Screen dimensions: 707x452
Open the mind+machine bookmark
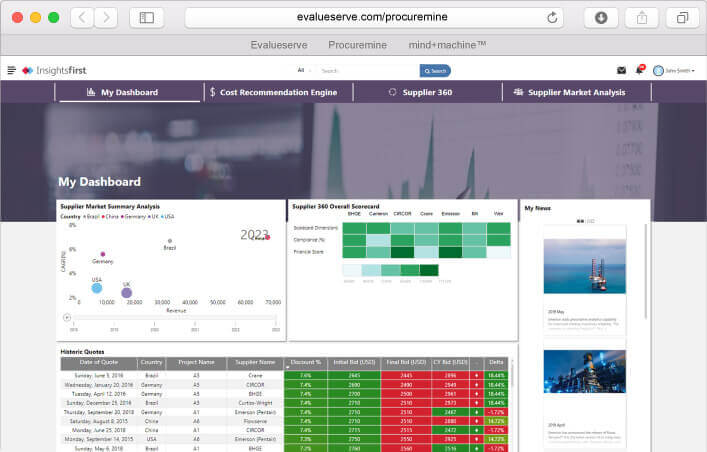(x=447, y=45)
